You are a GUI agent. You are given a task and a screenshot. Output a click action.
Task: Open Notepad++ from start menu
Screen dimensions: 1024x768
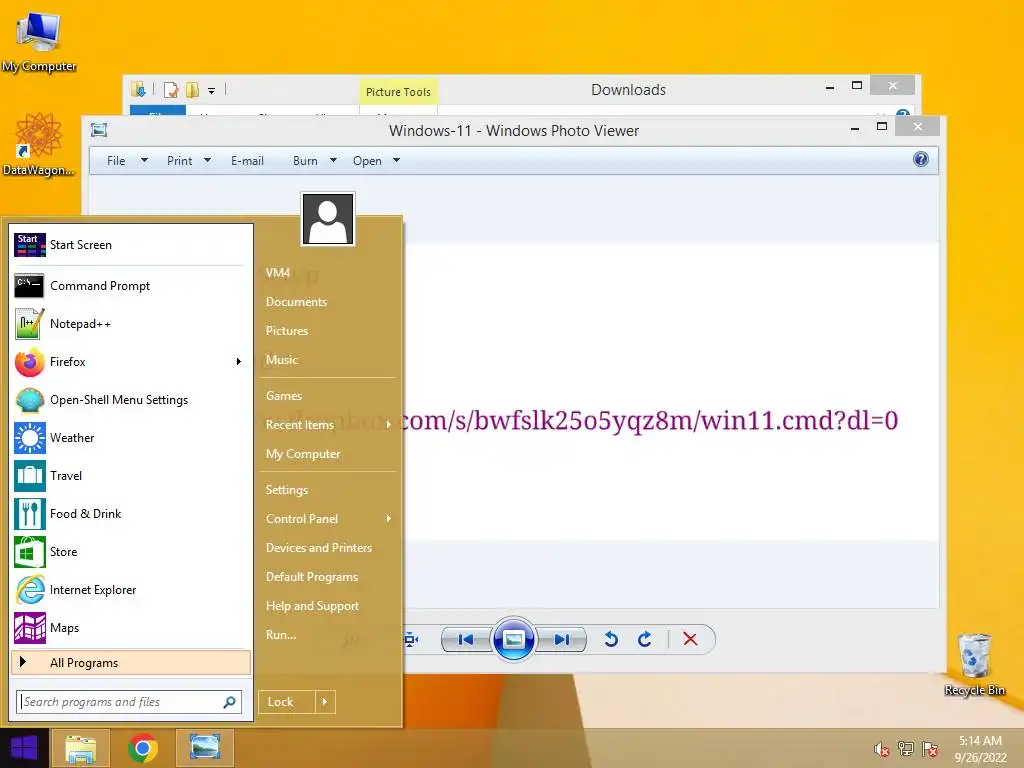tap(131, 324)
